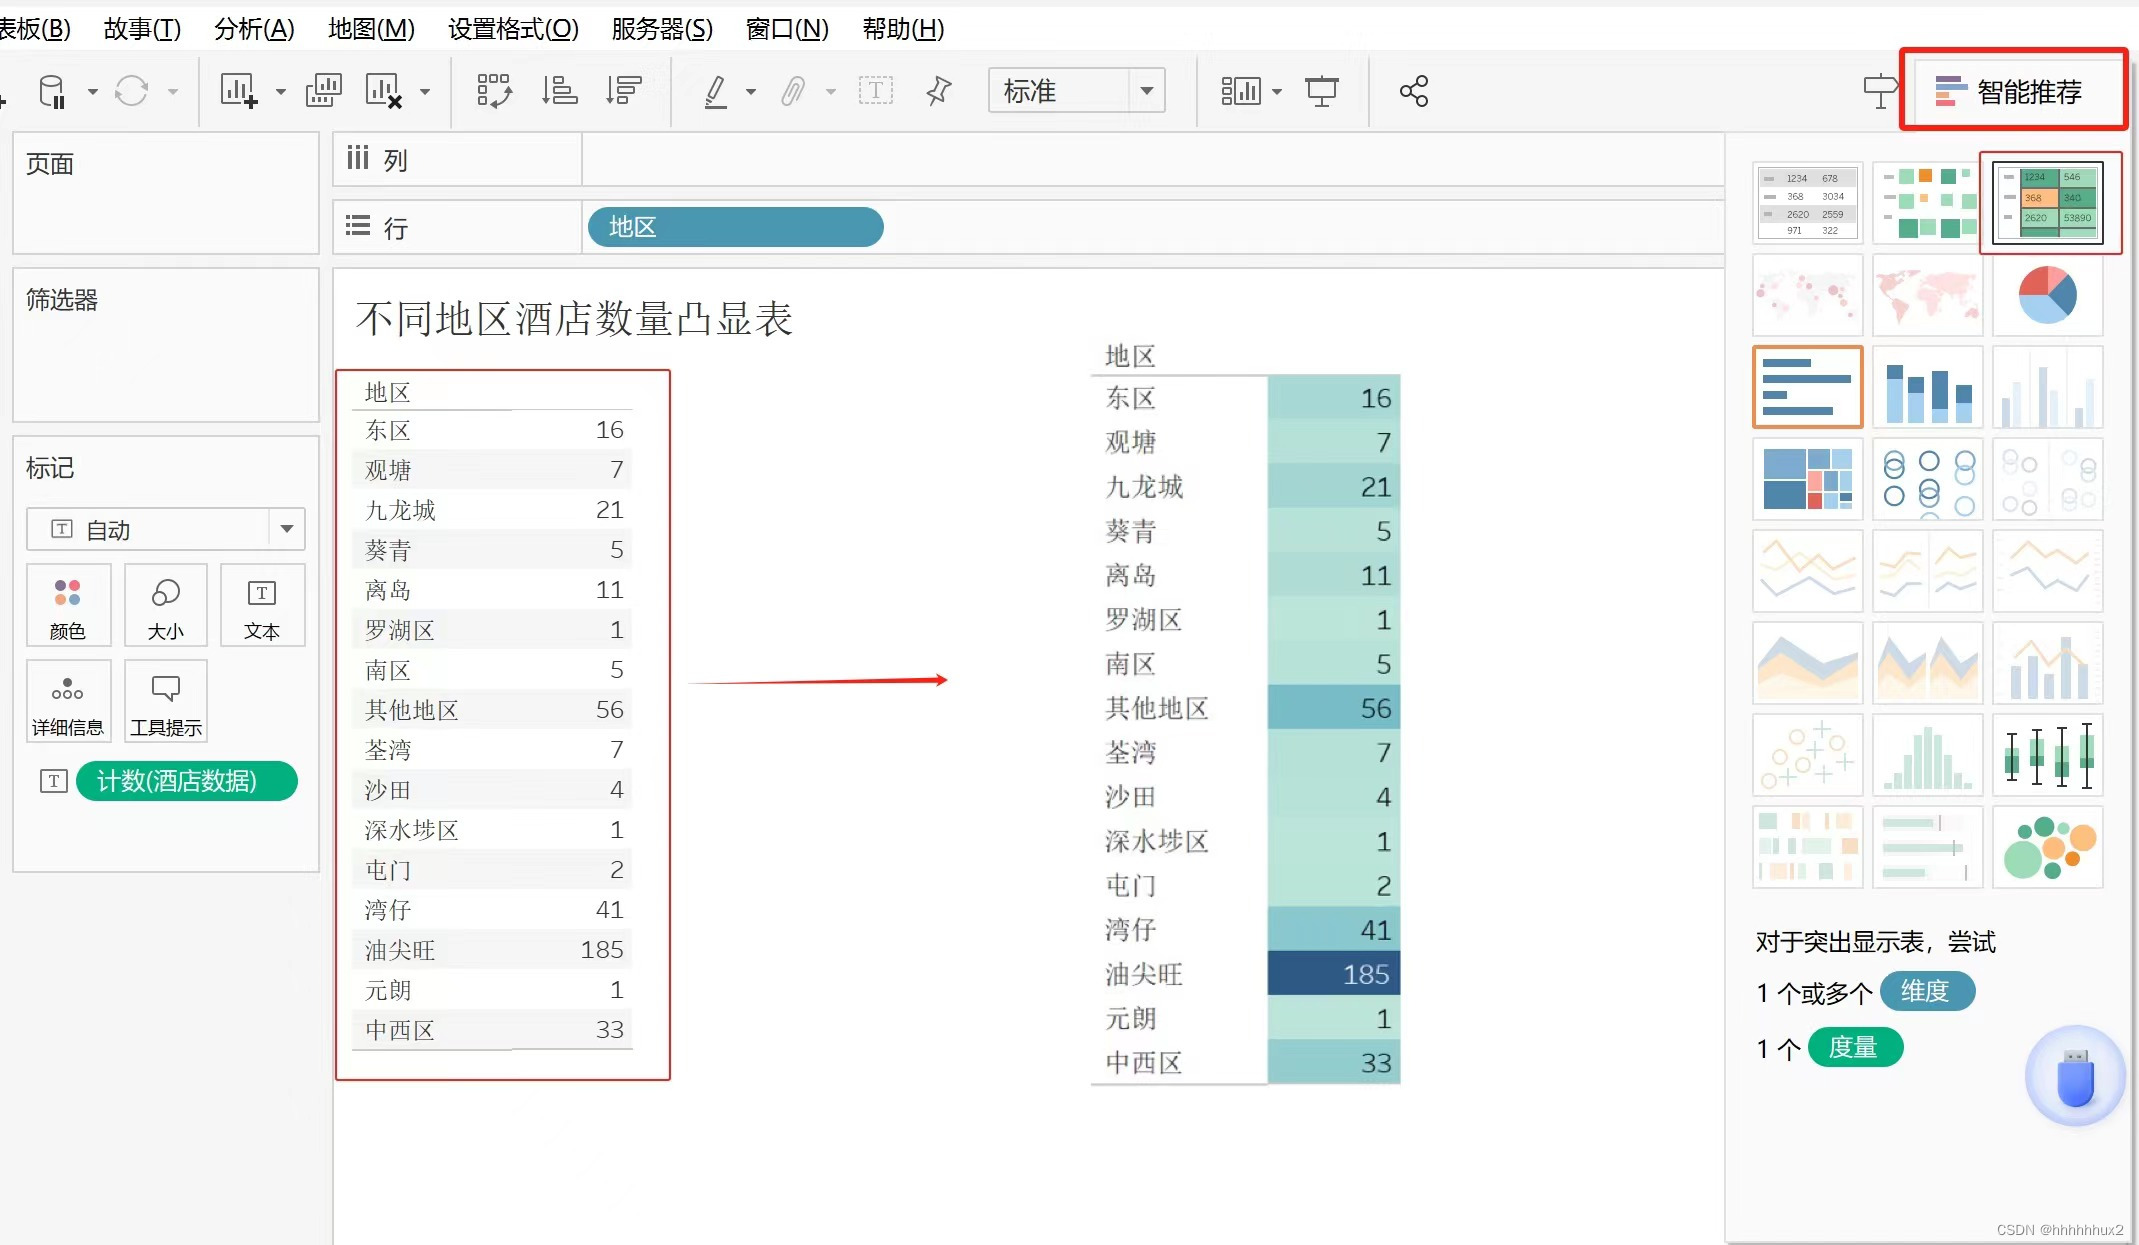
Task: Open the highlight pen dropdown arrow
Action: pos(750,92)
